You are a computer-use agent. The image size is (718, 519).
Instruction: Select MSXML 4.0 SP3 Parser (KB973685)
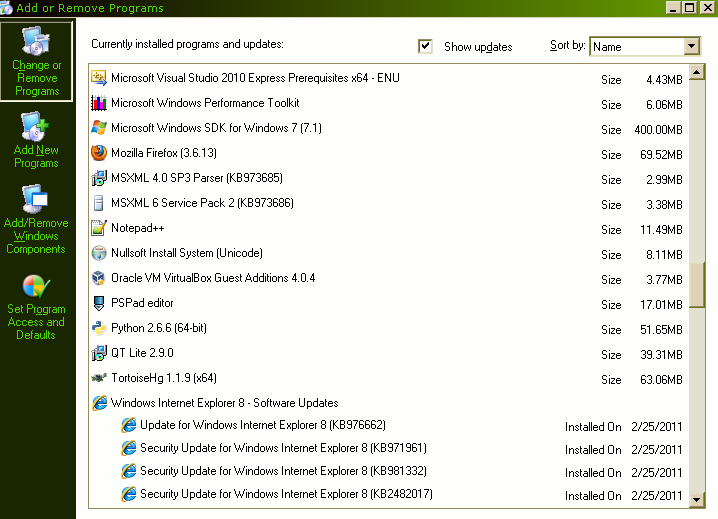[388, 178]
